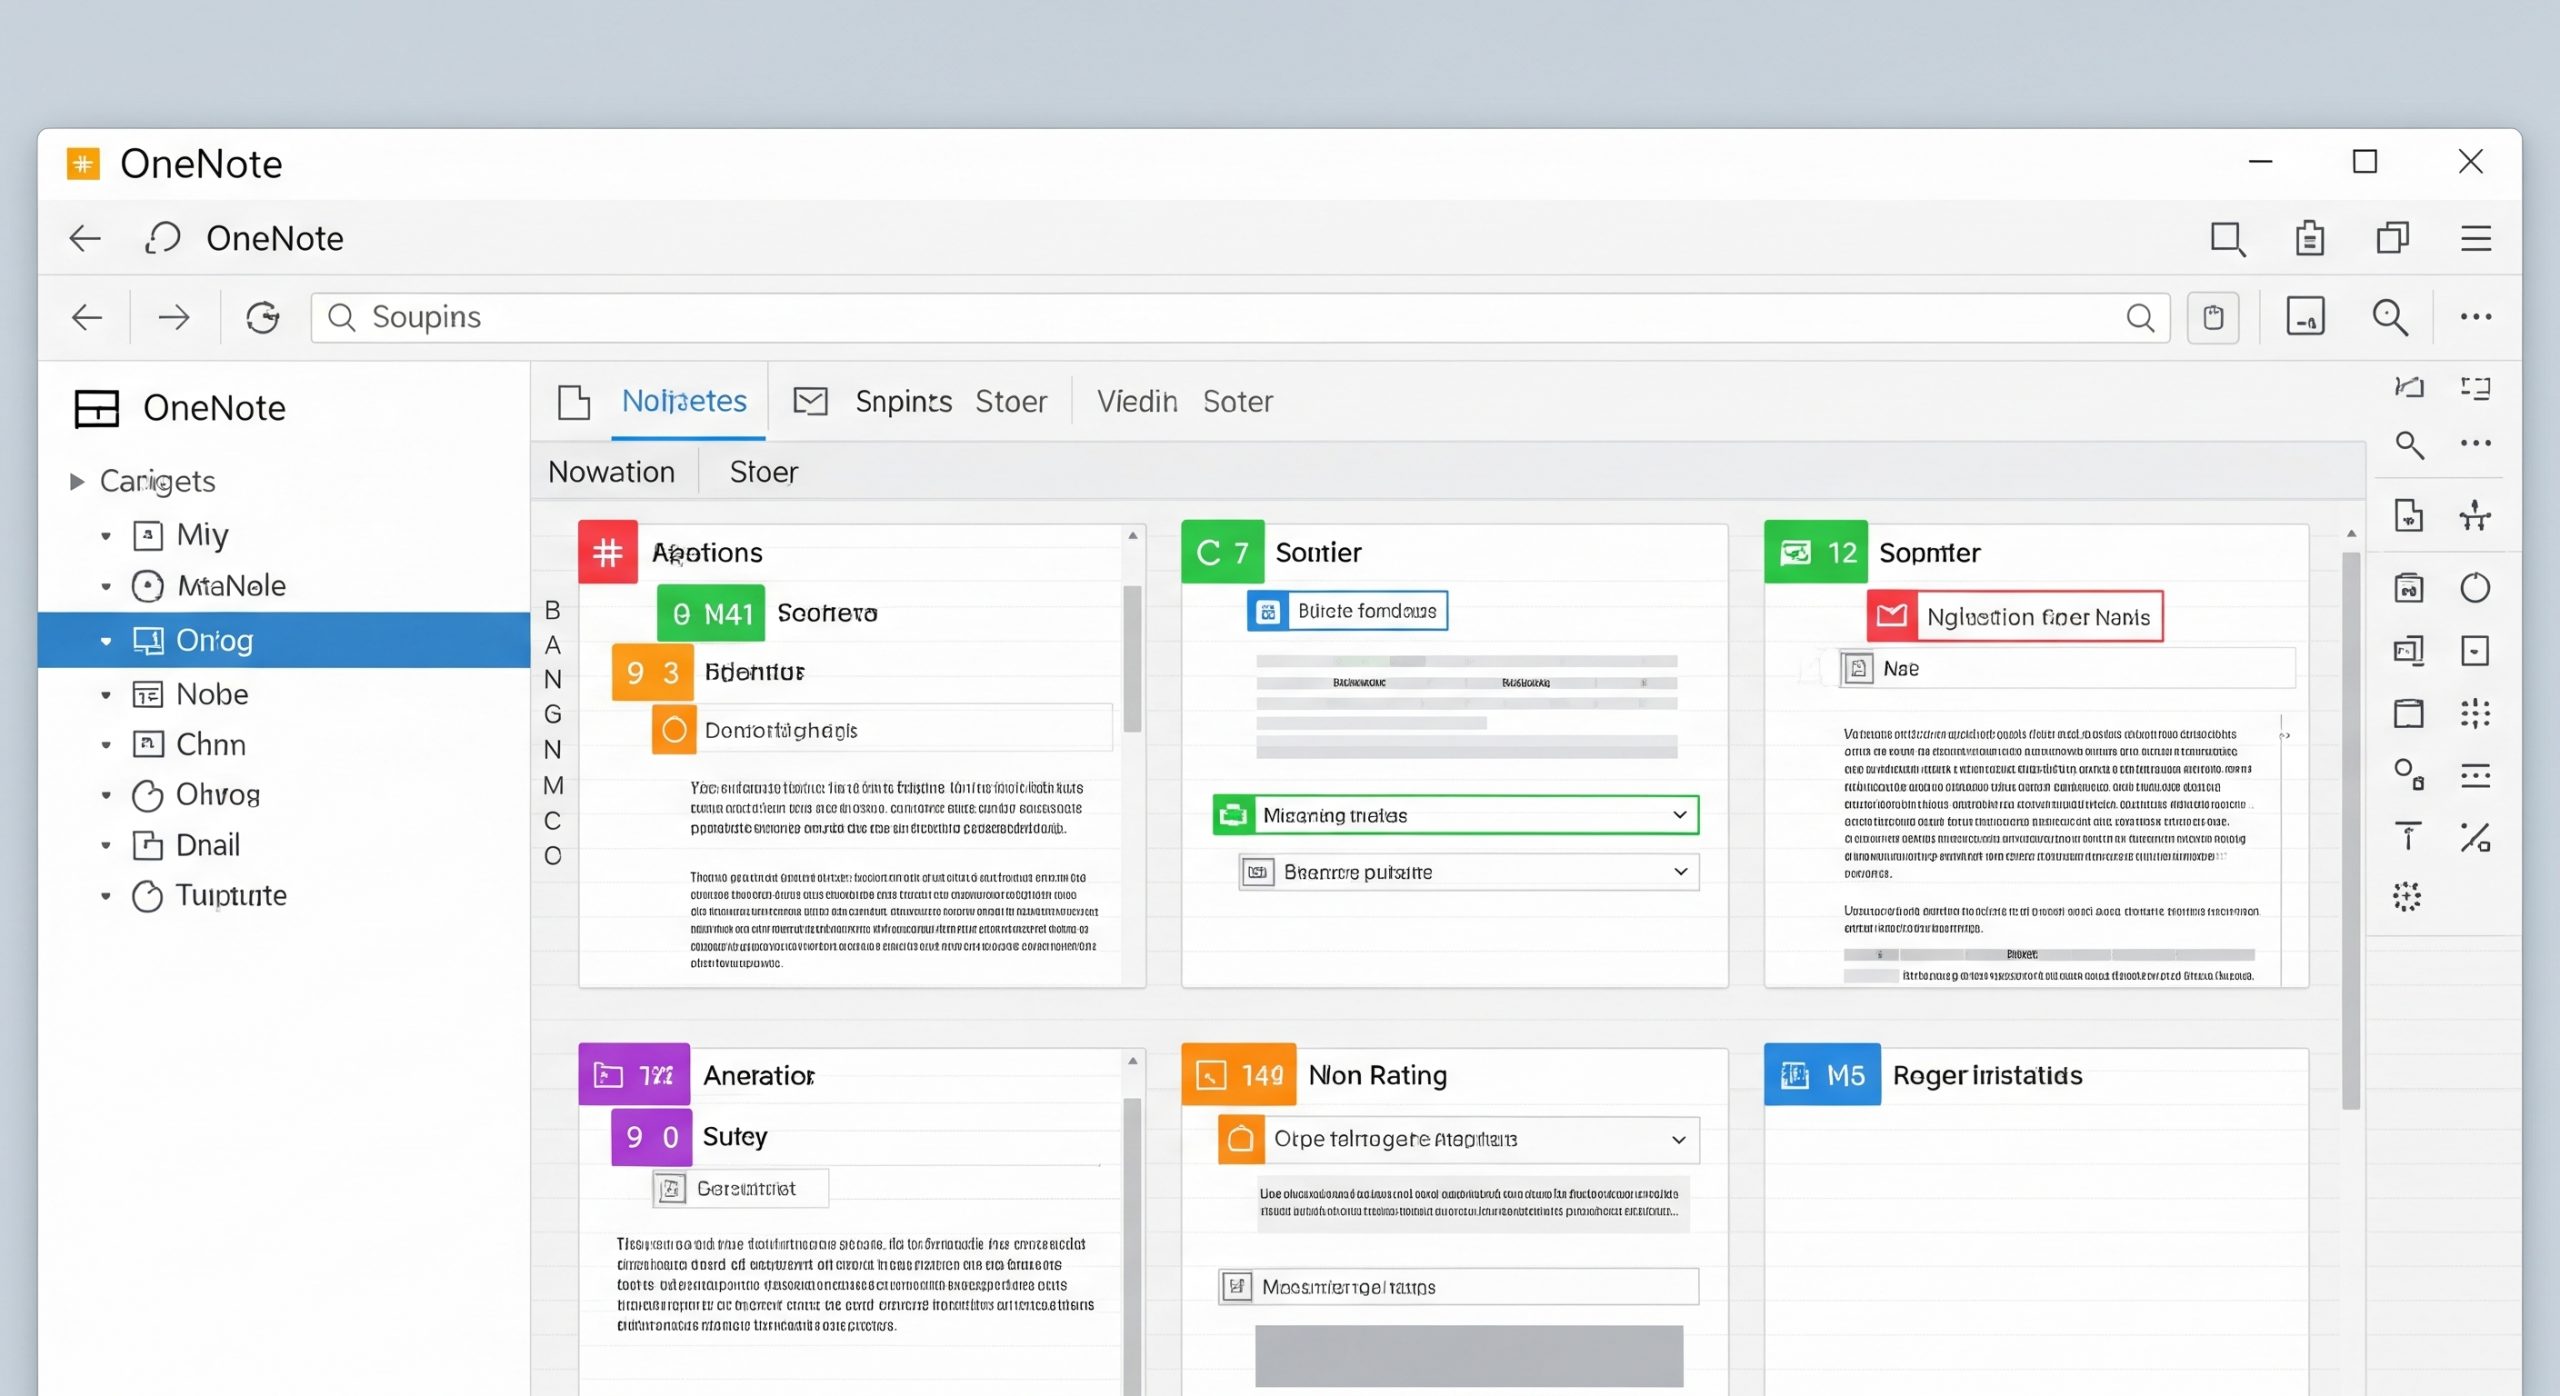
Task: Click the overlapping windows icon beside the hamburger menu
Action: (x=2392, y=238)
